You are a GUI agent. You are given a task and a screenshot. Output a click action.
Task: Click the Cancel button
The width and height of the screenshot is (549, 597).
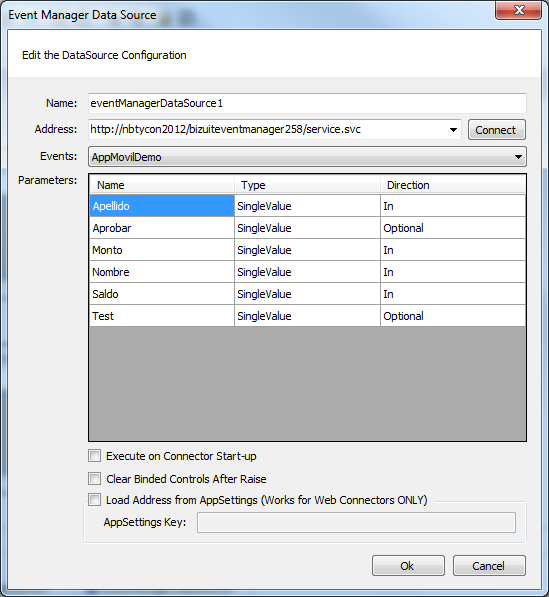pyautogui.click(x=489, y=566)
